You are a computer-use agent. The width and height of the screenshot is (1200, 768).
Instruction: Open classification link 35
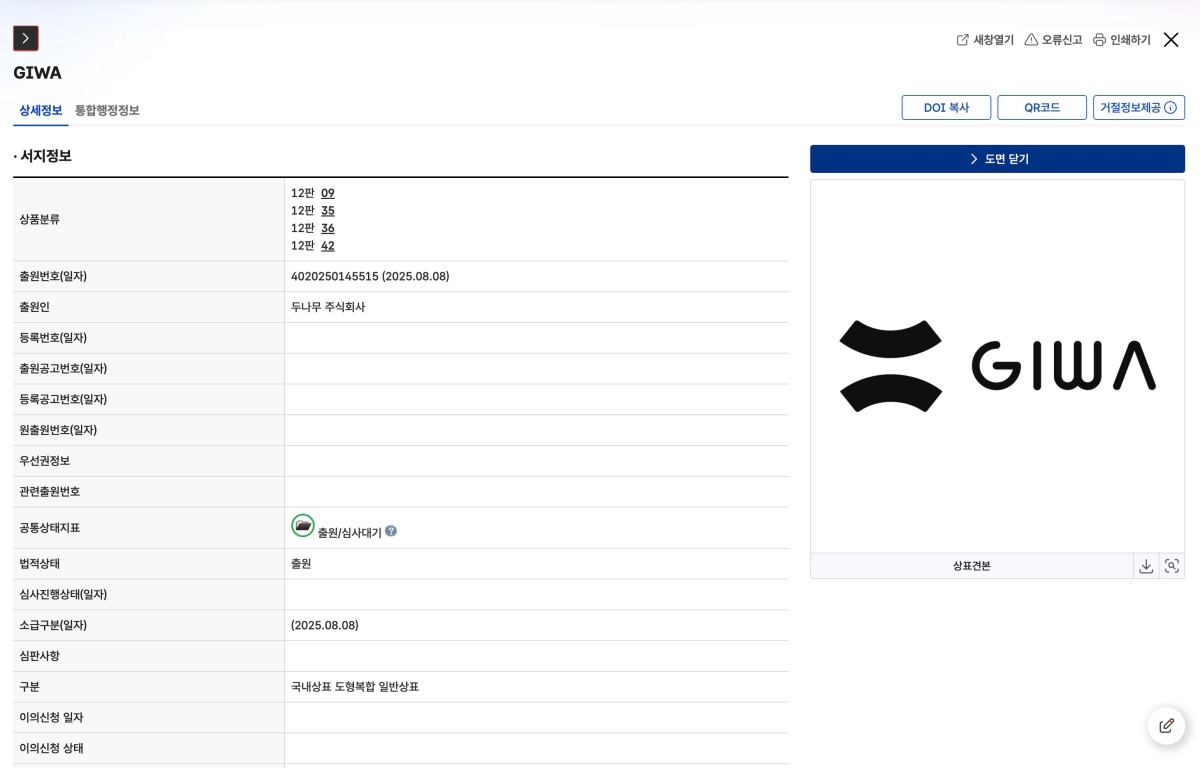point(328,211)
